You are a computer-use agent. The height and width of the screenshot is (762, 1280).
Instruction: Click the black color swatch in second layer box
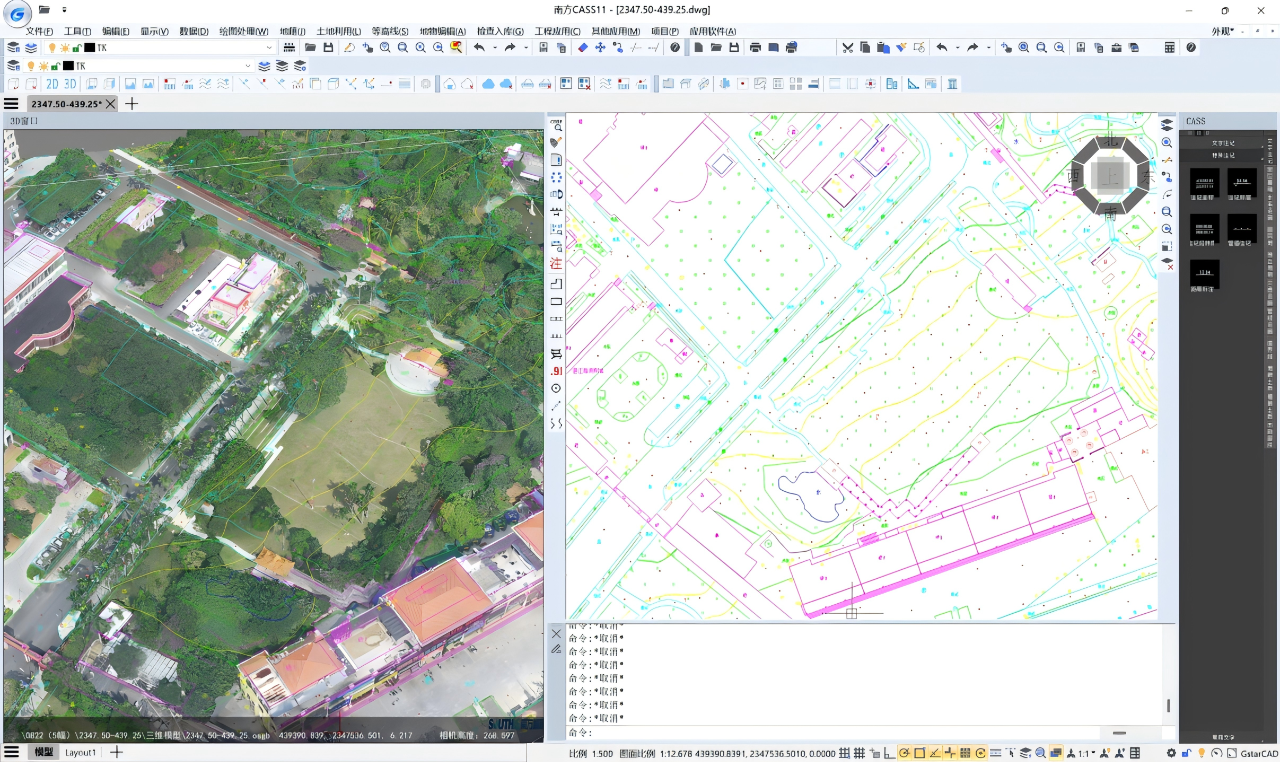67,66
